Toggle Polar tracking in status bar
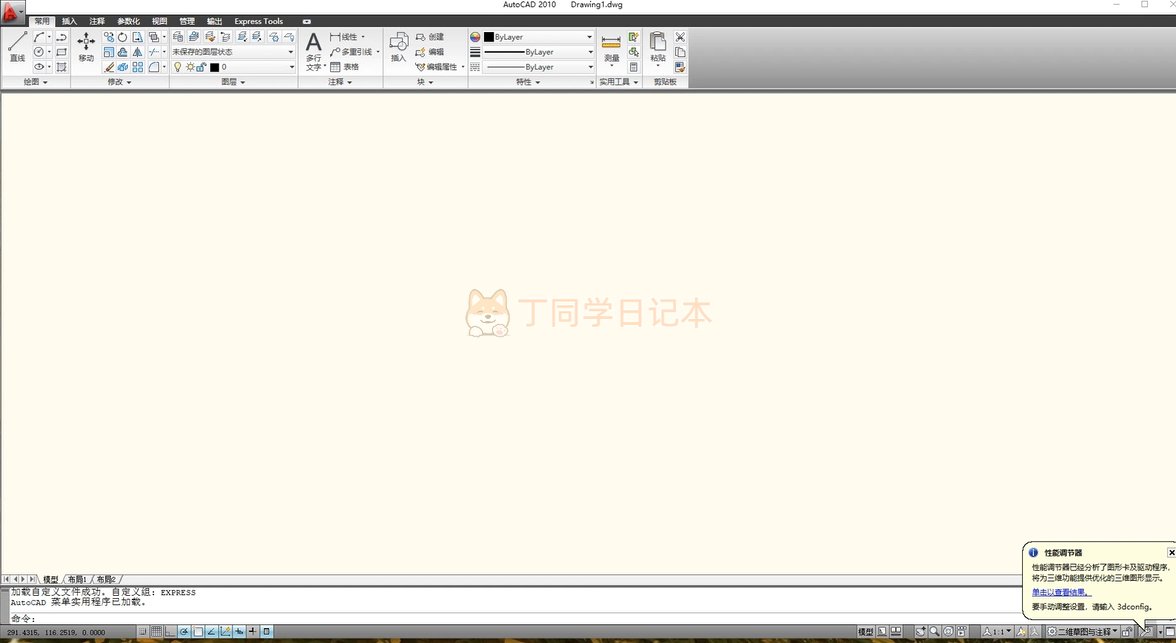This screenshot has height=643, width=1176. 184,632
